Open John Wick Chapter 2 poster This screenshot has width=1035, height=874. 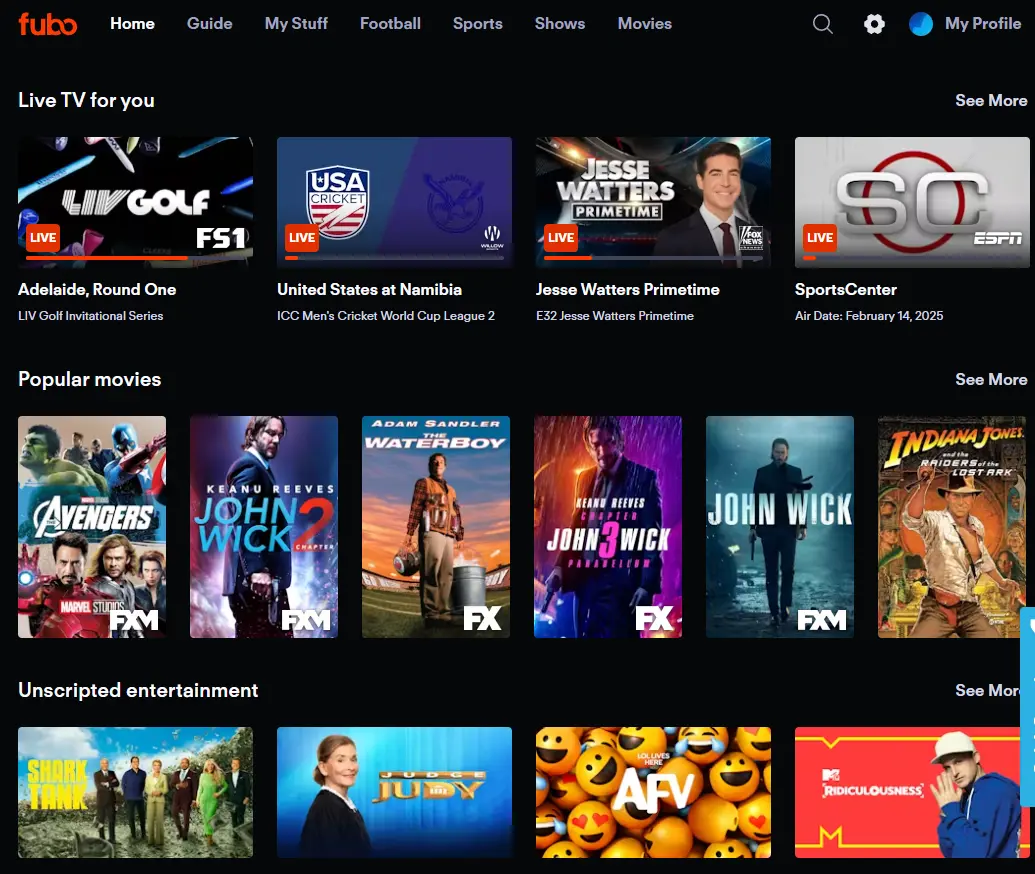point(263,527)
